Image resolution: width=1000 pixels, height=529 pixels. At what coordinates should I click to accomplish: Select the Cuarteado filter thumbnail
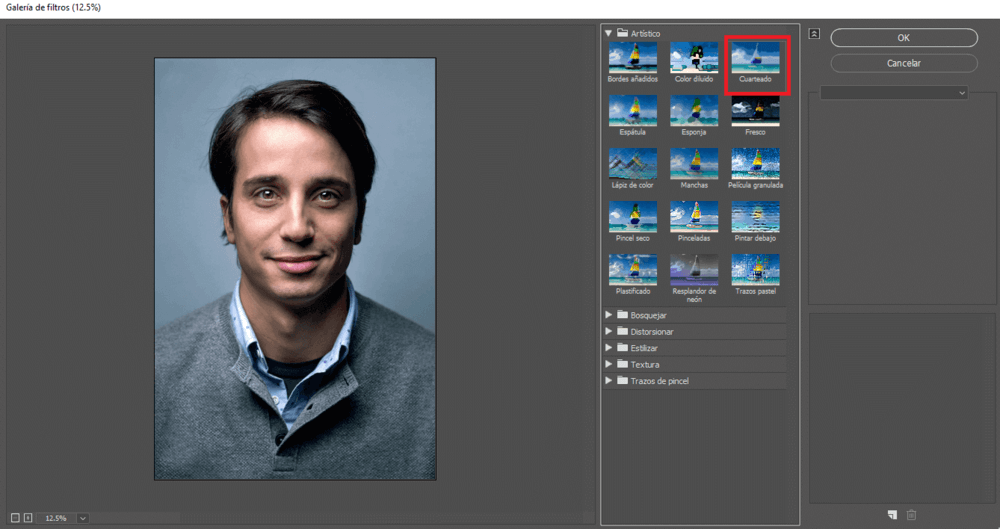tap(755, 57)
